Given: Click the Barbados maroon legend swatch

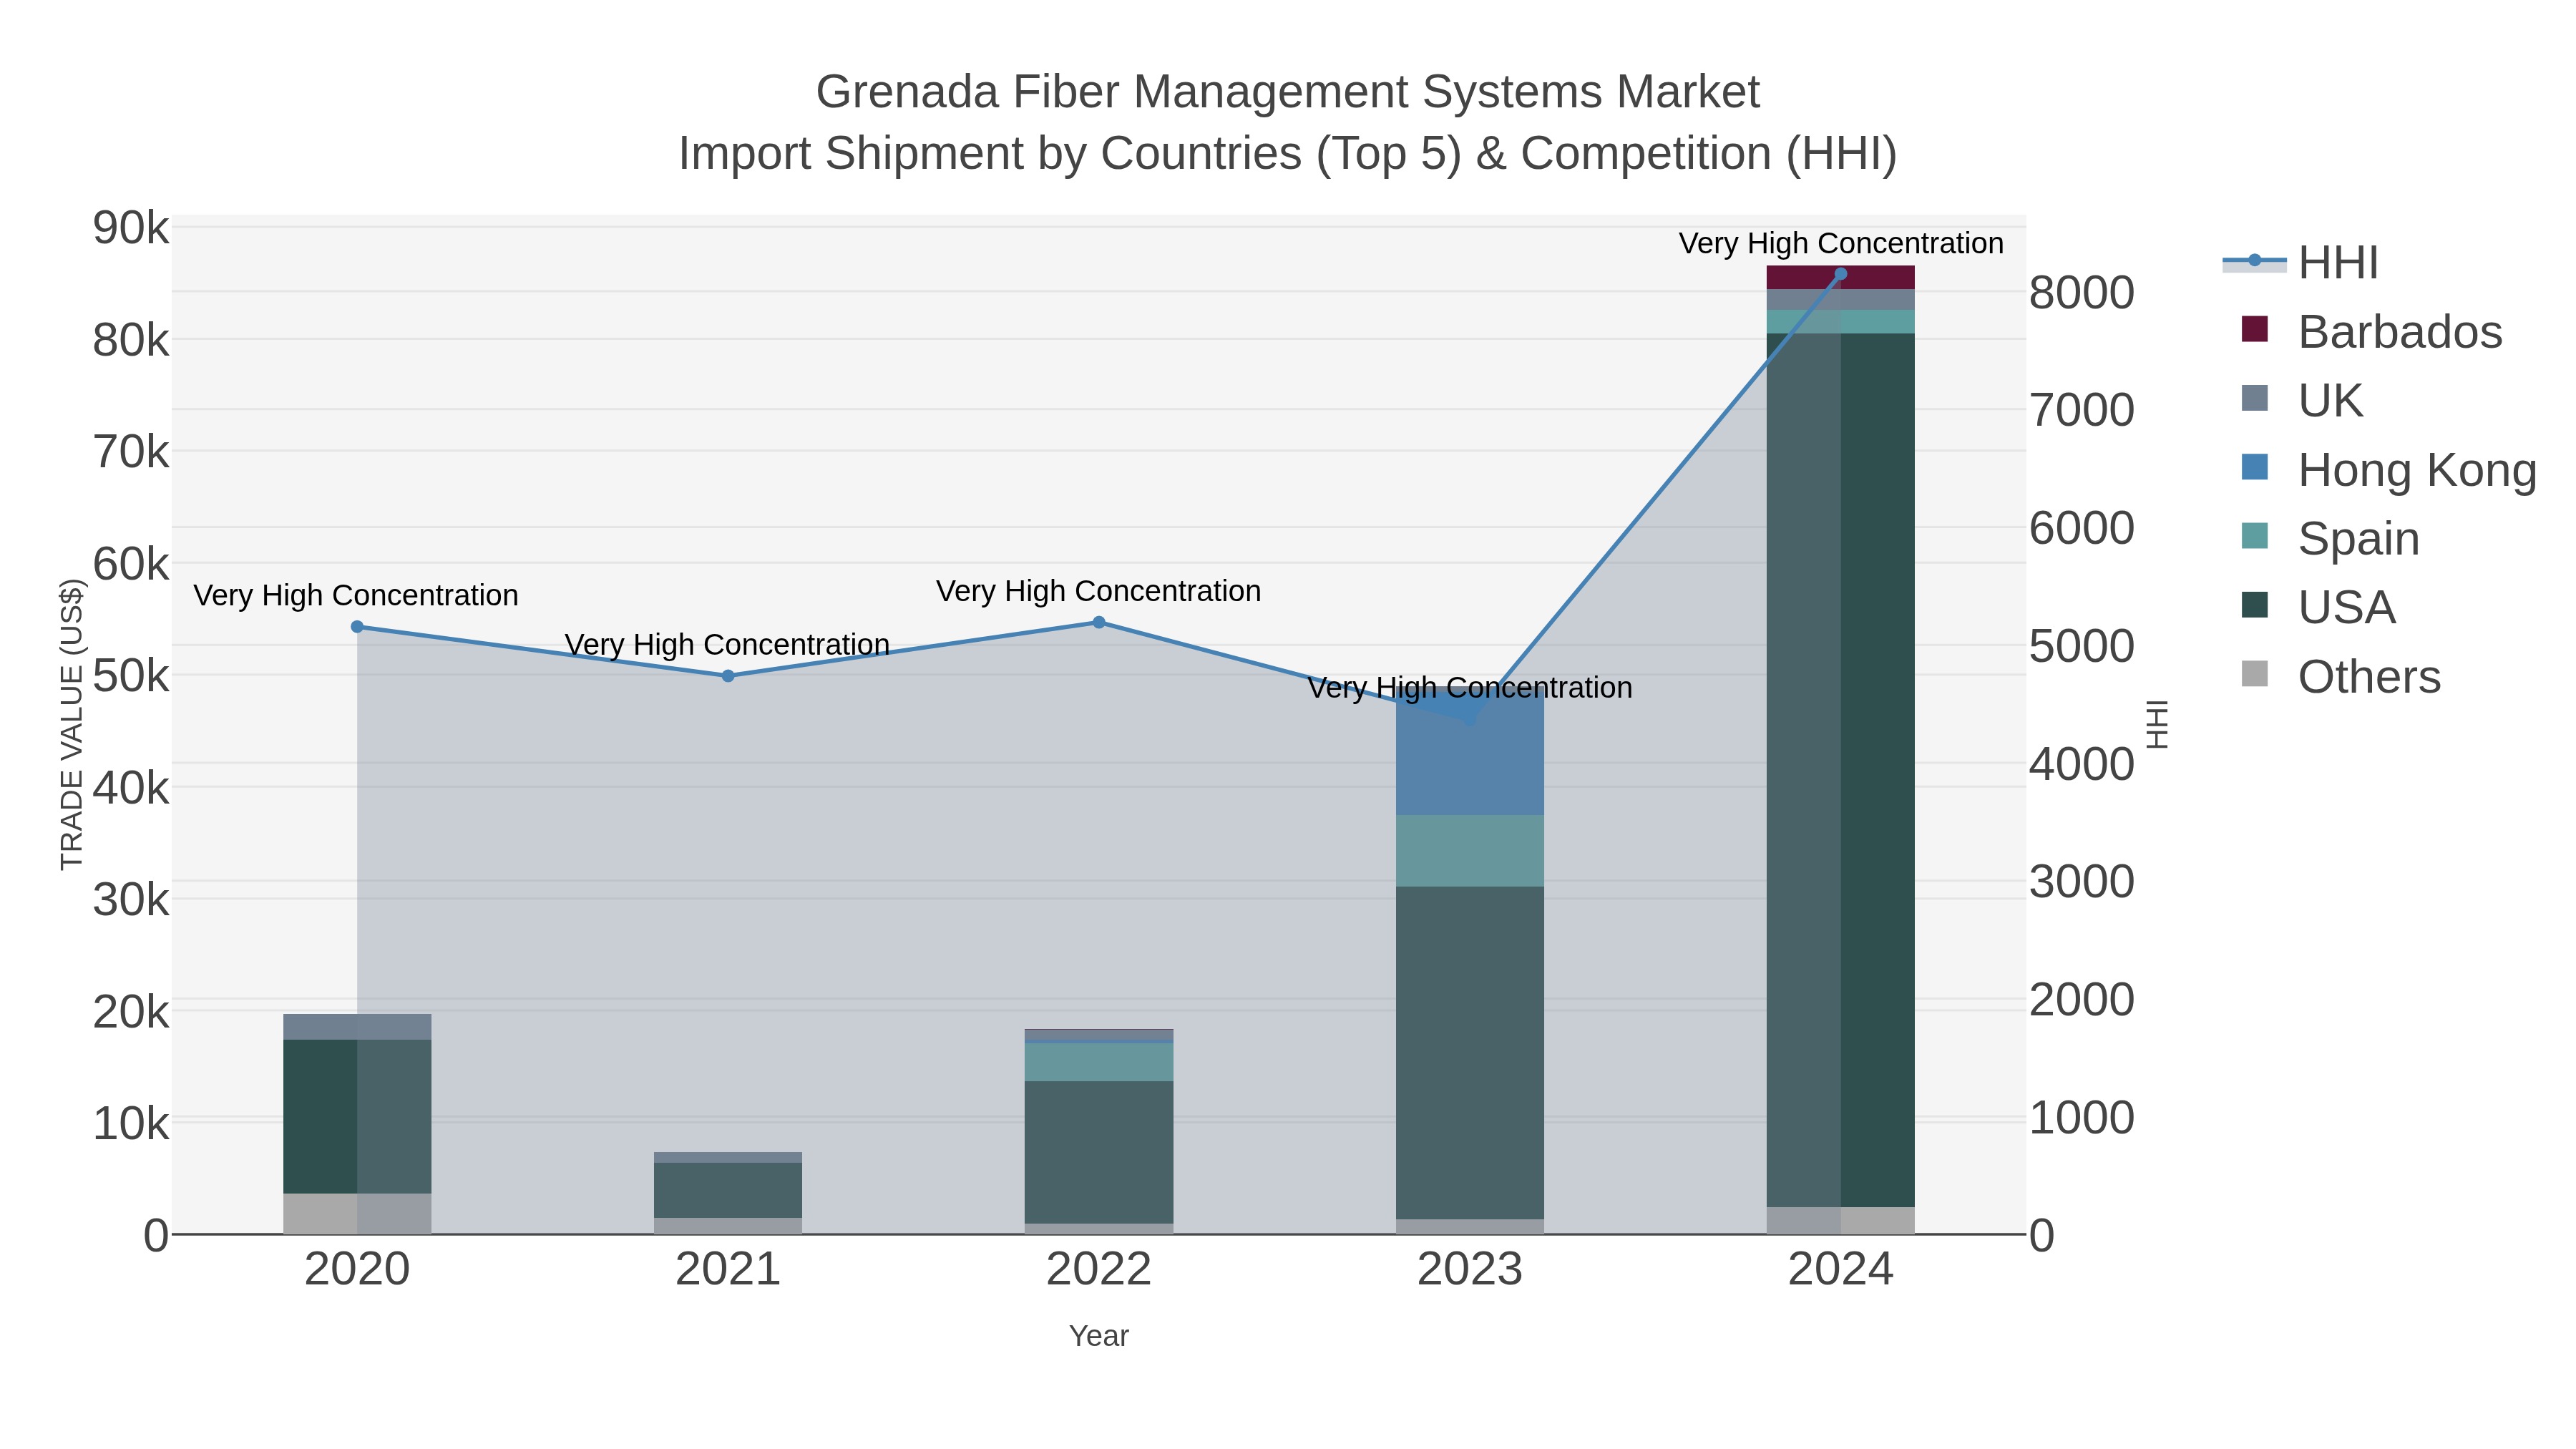Looking at the screenshot, I should tap(2255, 328).
